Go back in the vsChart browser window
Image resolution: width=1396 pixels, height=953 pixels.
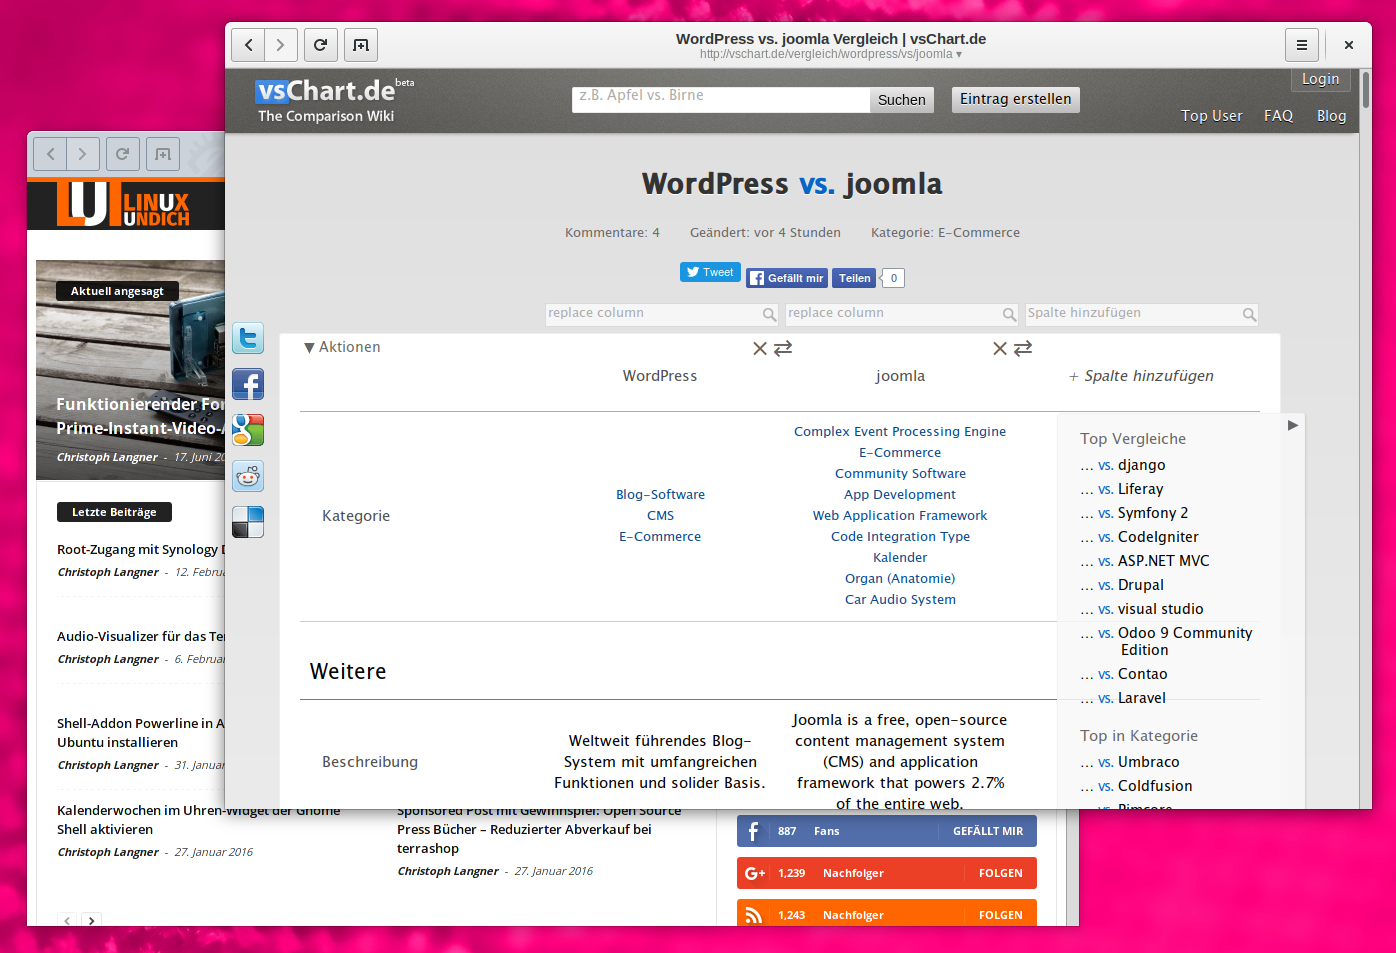click(x=249, y=45)
